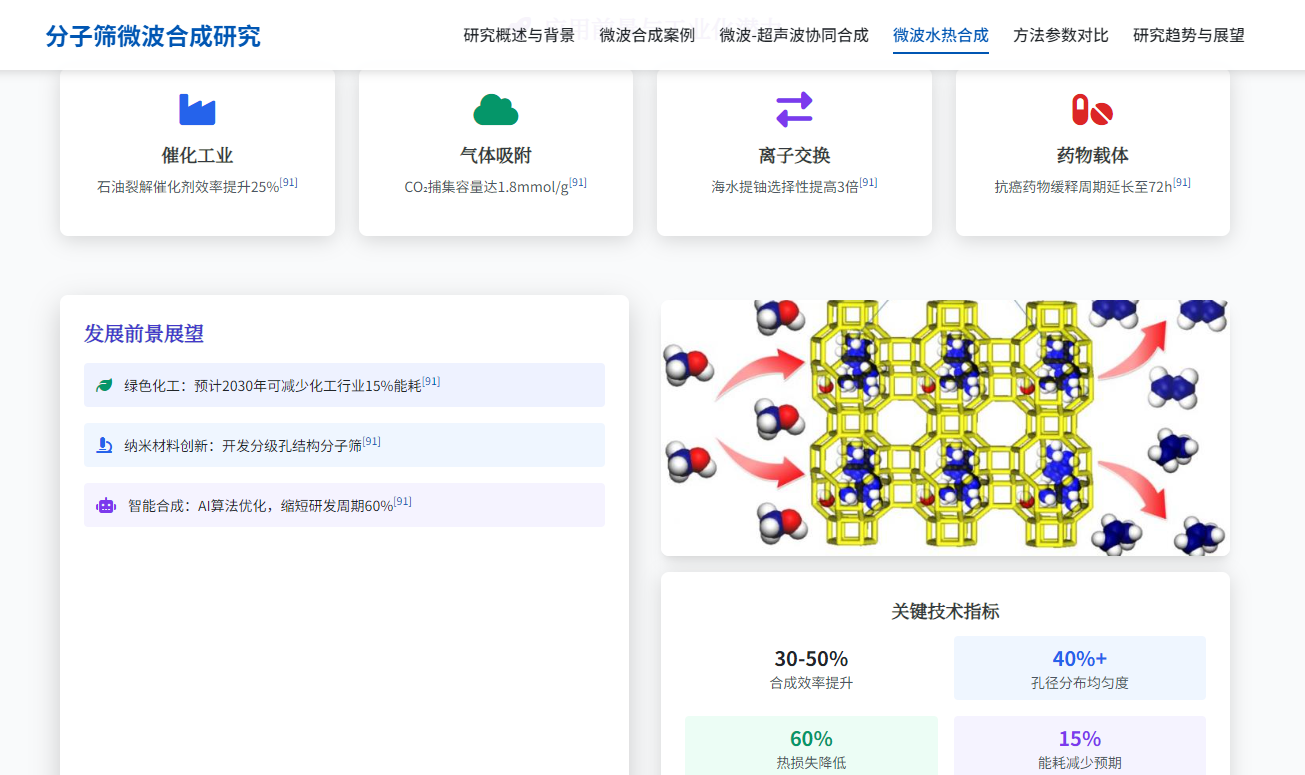Click the 发展前景展望 heading

click(x=144, y=334)
